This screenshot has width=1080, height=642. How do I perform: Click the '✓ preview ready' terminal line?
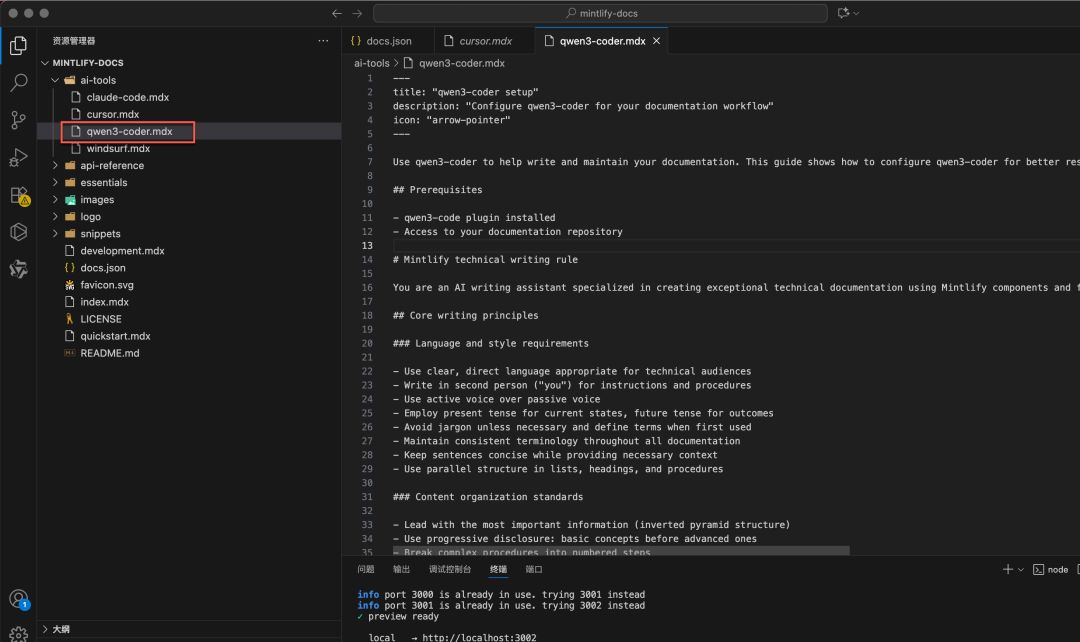tap(398, 617)
